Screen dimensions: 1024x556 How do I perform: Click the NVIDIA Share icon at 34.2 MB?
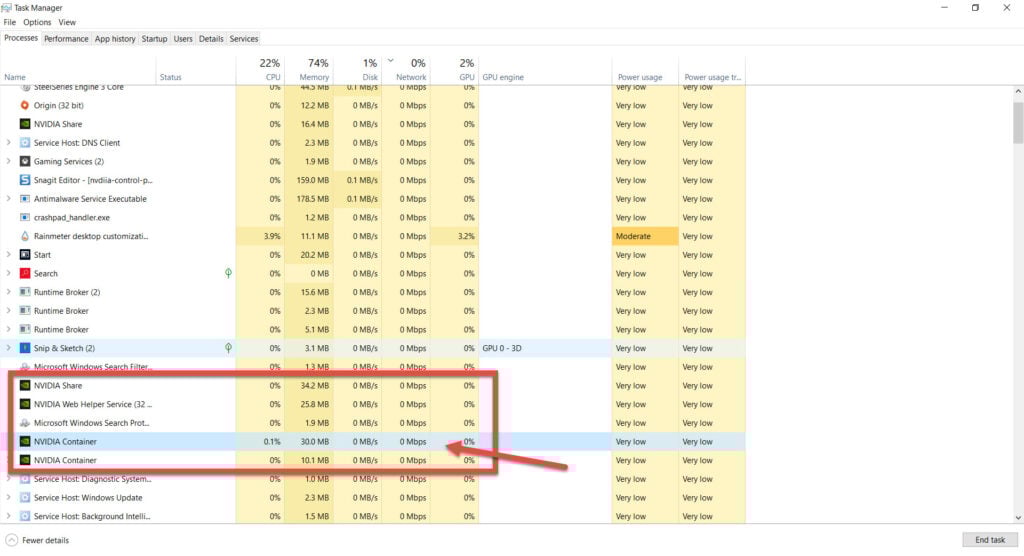point(25,385)
